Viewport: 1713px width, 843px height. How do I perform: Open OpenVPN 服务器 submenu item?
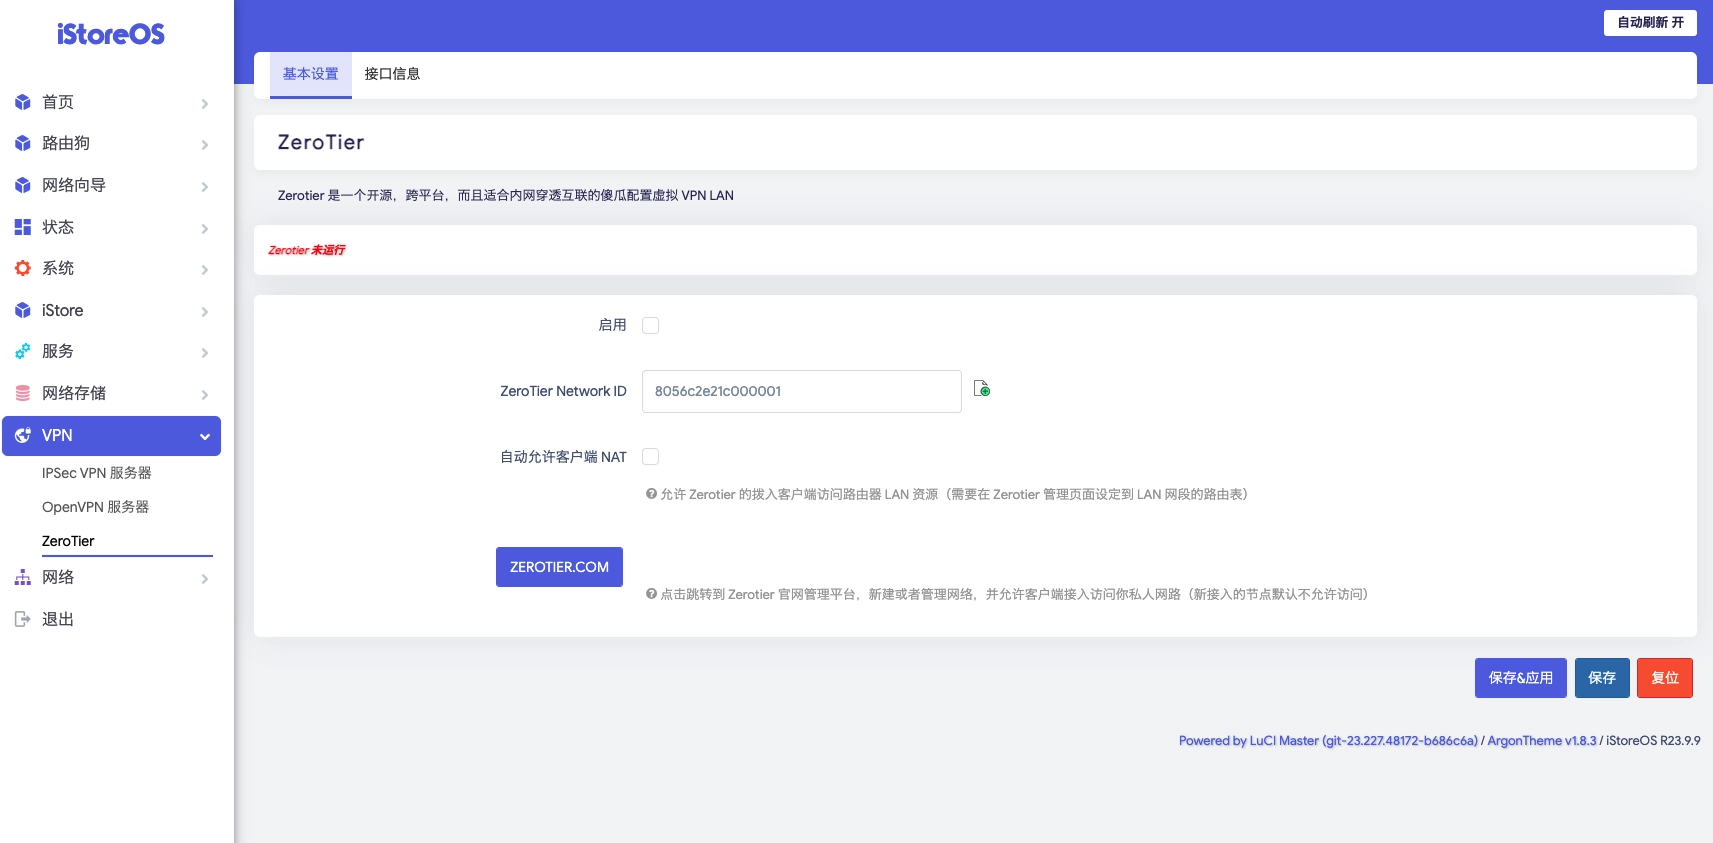(x=95, y=507)
